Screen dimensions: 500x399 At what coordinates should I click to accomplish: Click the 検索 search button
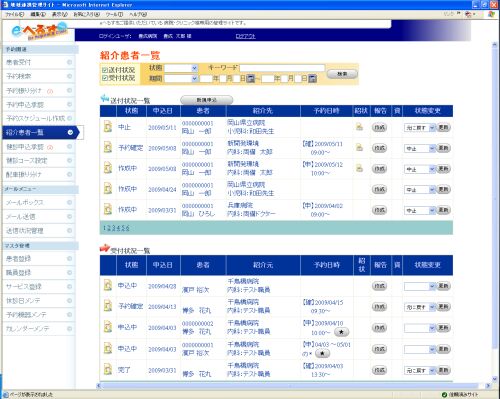coord(342,74)
